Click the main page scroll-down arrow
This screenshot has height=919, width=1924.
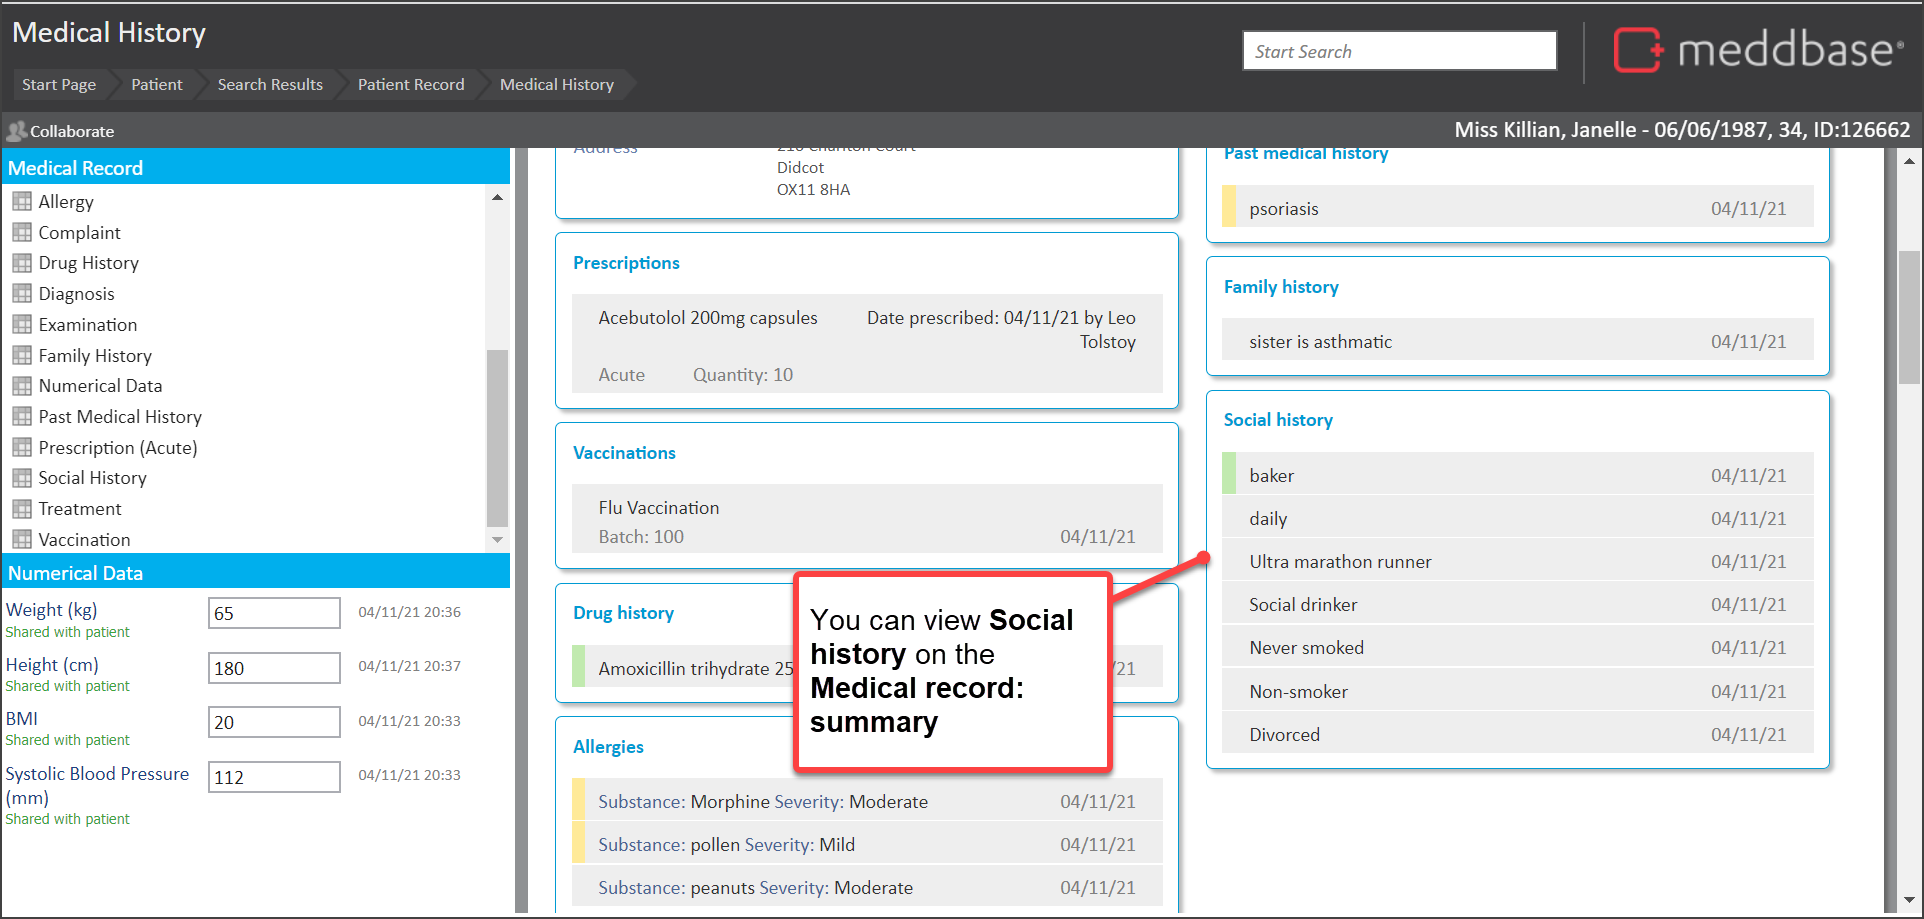coord(1909,900)
